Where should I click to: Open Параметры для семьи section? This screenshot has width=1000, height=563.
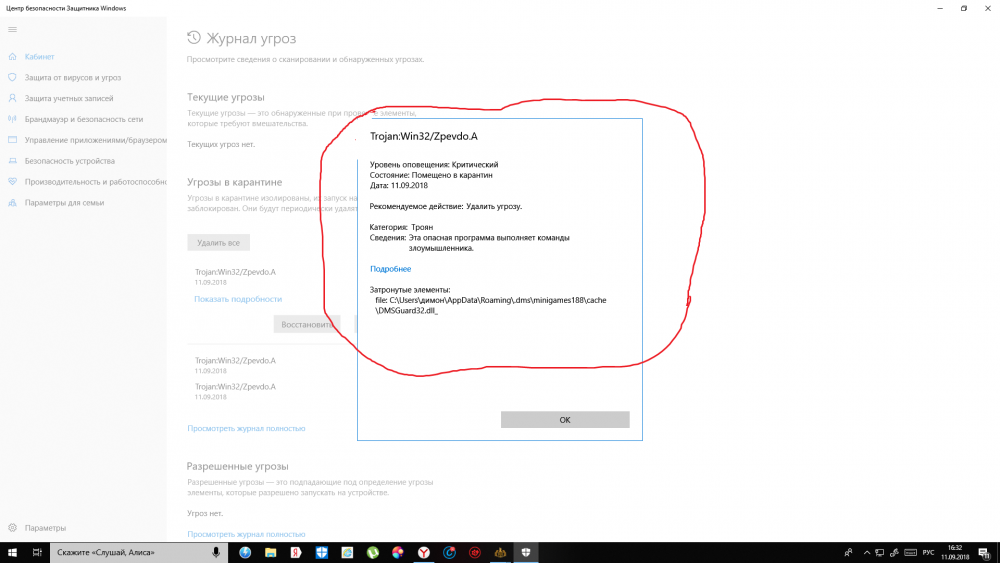(64, 203)
